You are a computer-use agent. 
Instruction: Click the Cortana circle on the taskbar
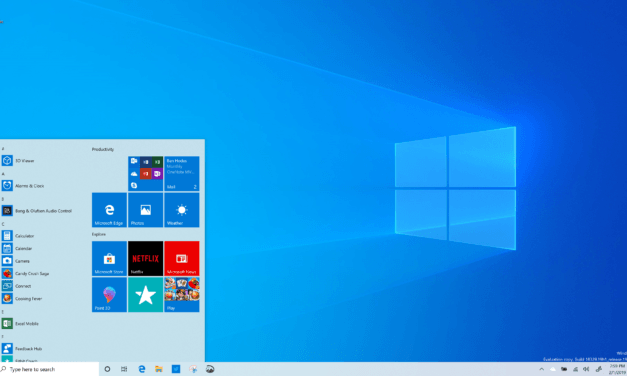[107, 369]
